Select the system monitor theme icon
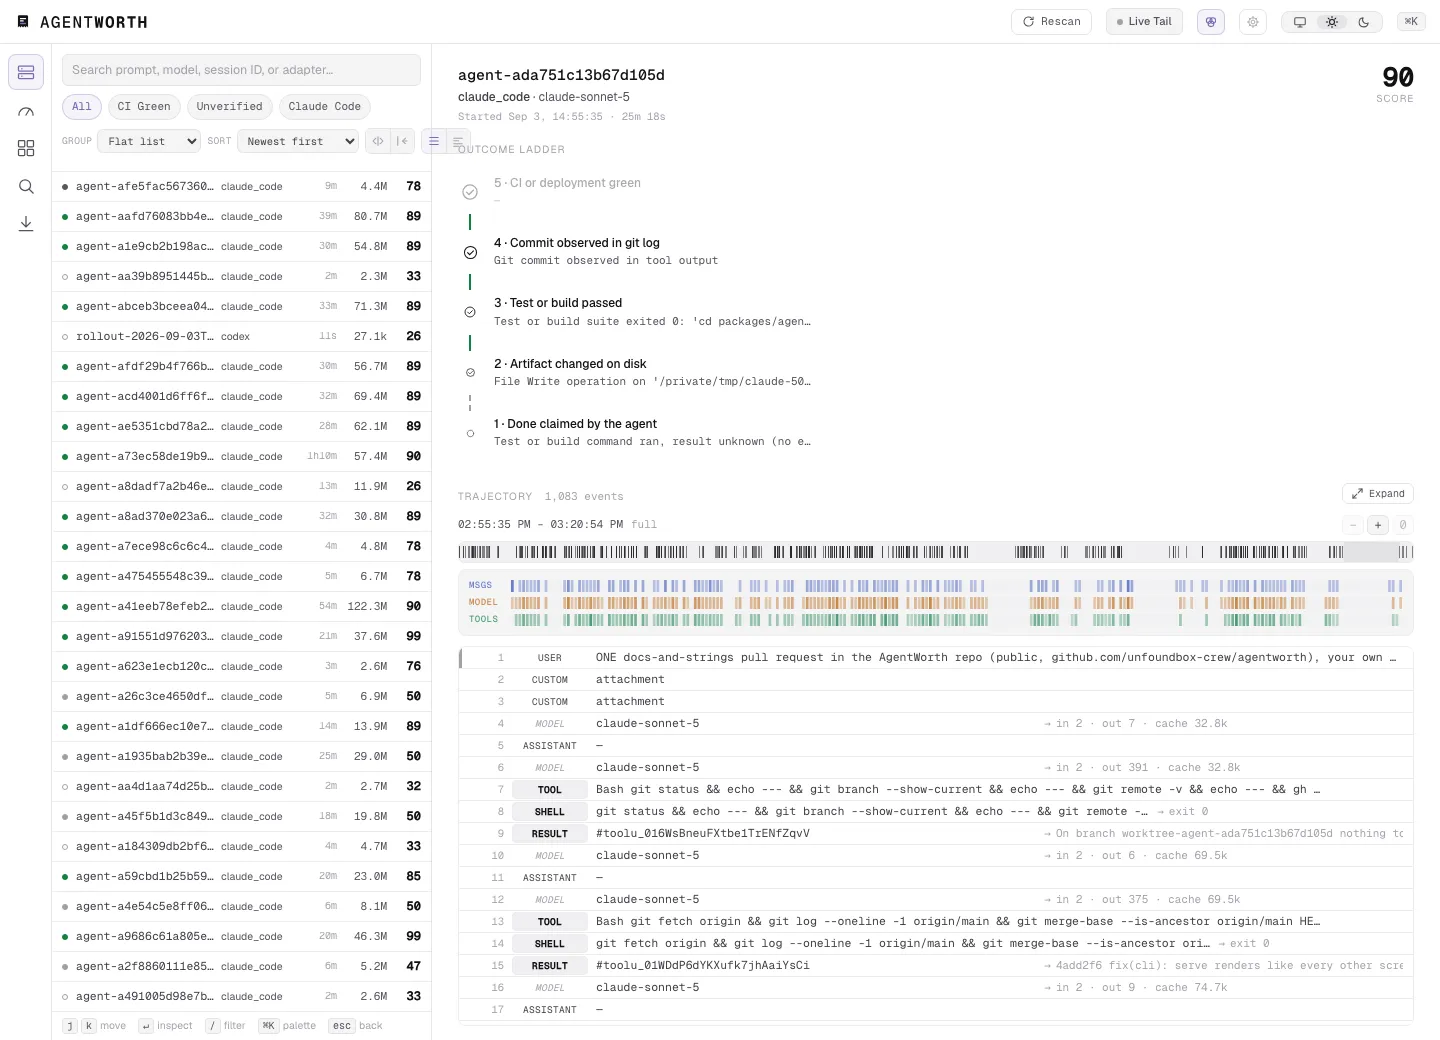This screenshot has height=1040, width=1440. 1300,22
